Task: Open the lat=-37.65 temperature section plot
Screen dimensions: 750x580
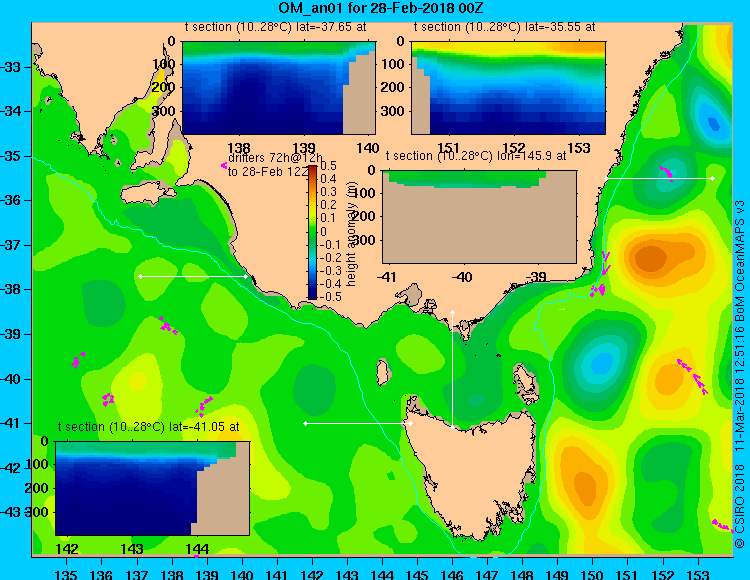Action: coord(278,88)
